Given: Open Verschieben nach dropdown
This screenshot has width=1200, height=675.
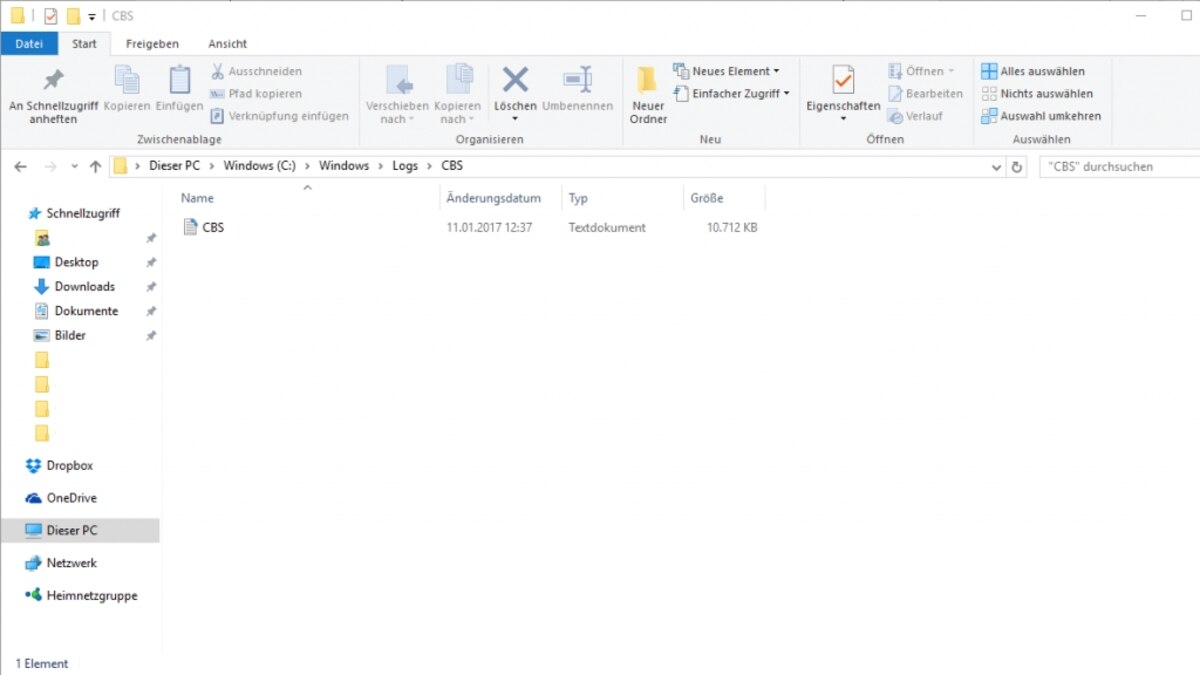Looking at the screenshot, I should pos(397,96).
